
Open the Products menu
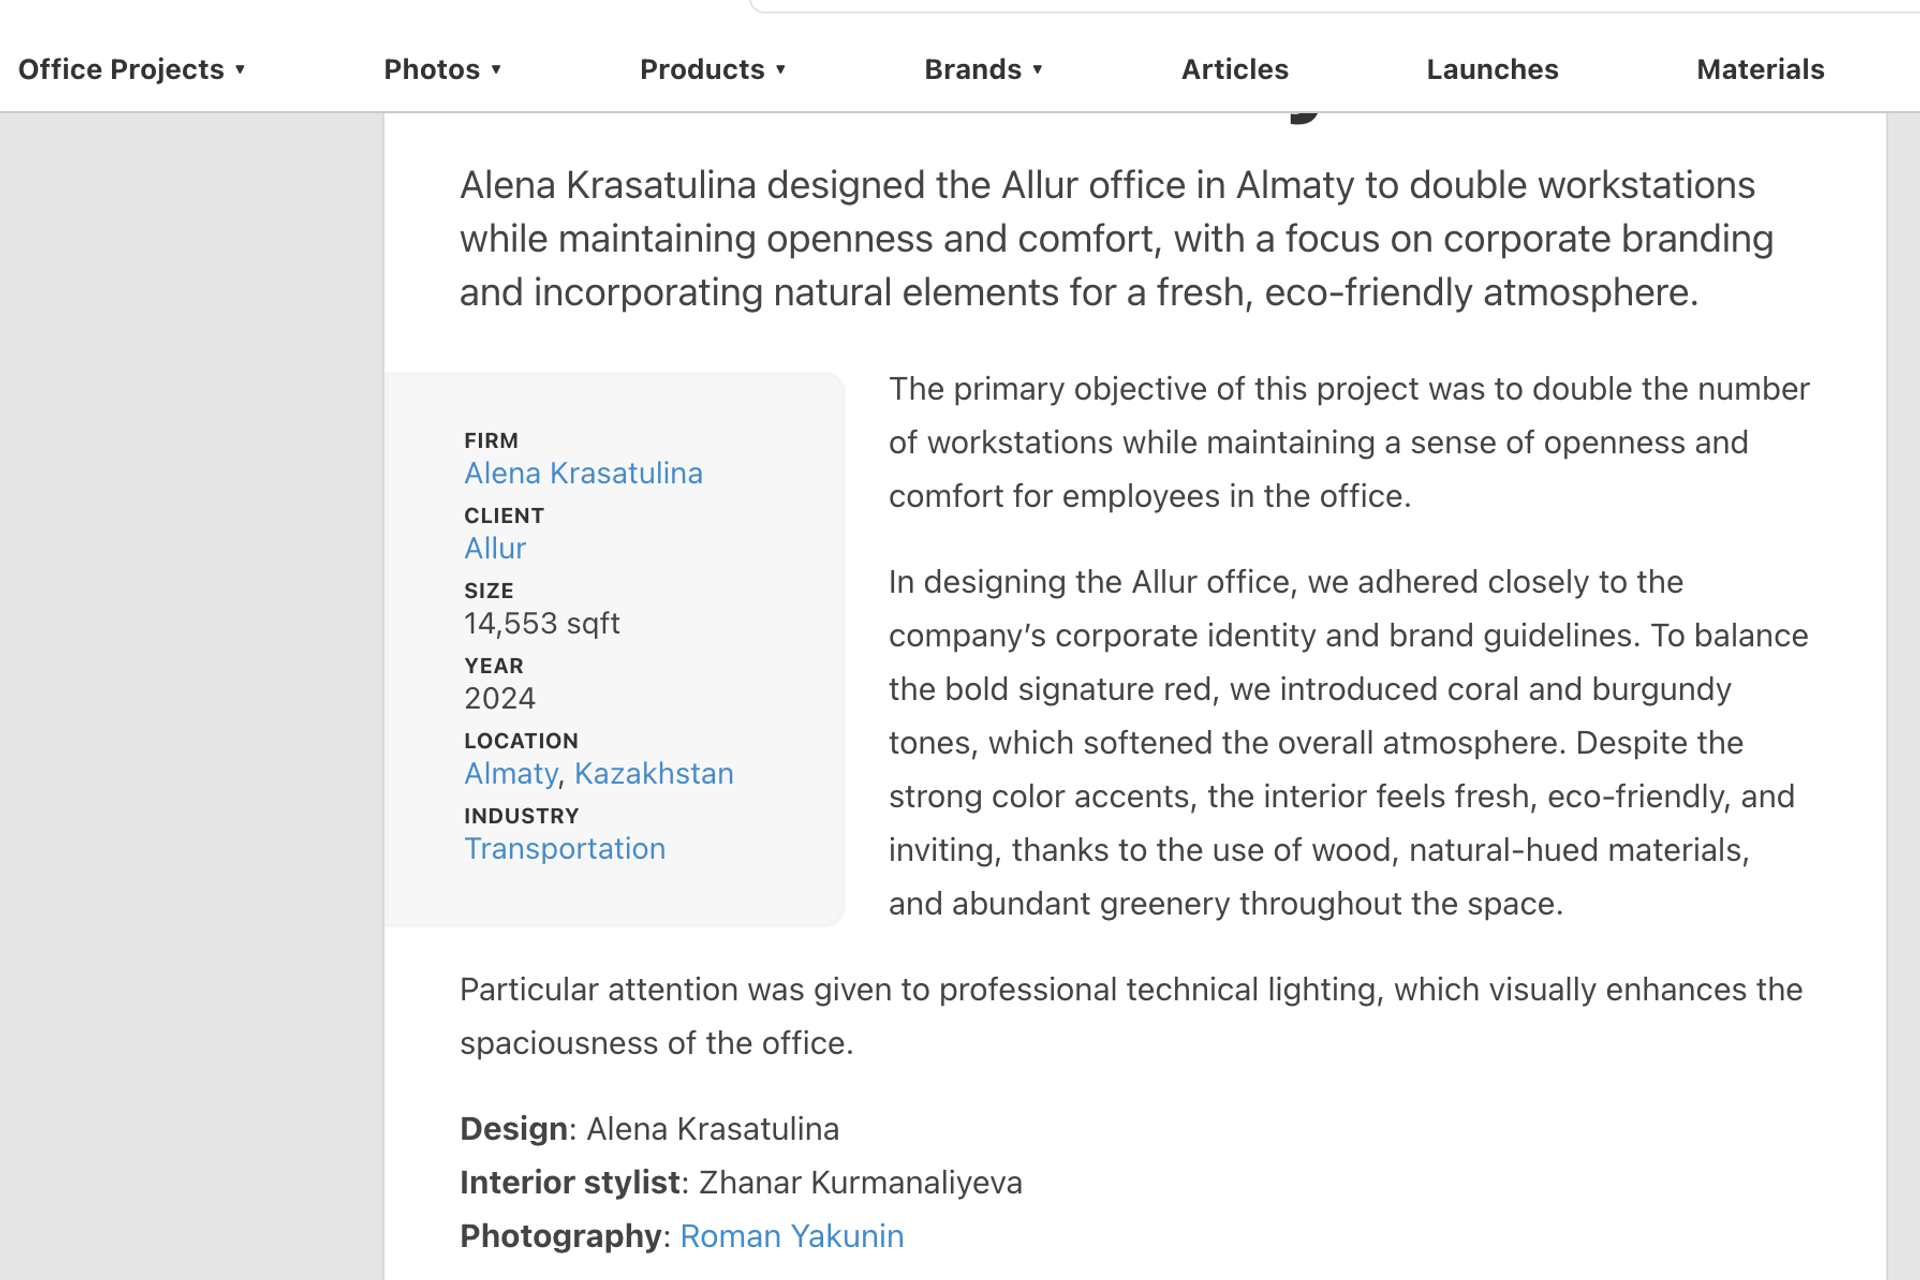(x=702, y=70)
